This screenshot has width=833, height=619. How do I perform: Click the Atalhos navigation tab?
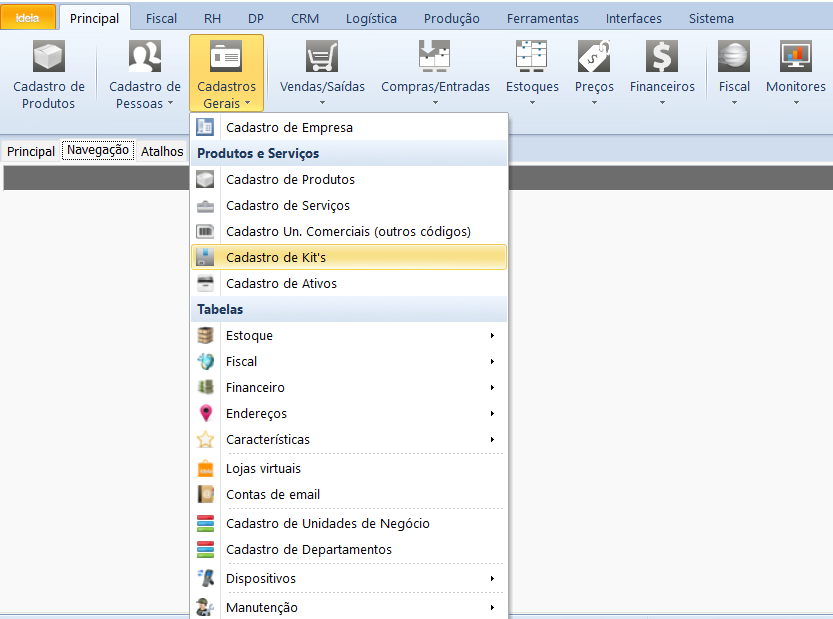162,151
